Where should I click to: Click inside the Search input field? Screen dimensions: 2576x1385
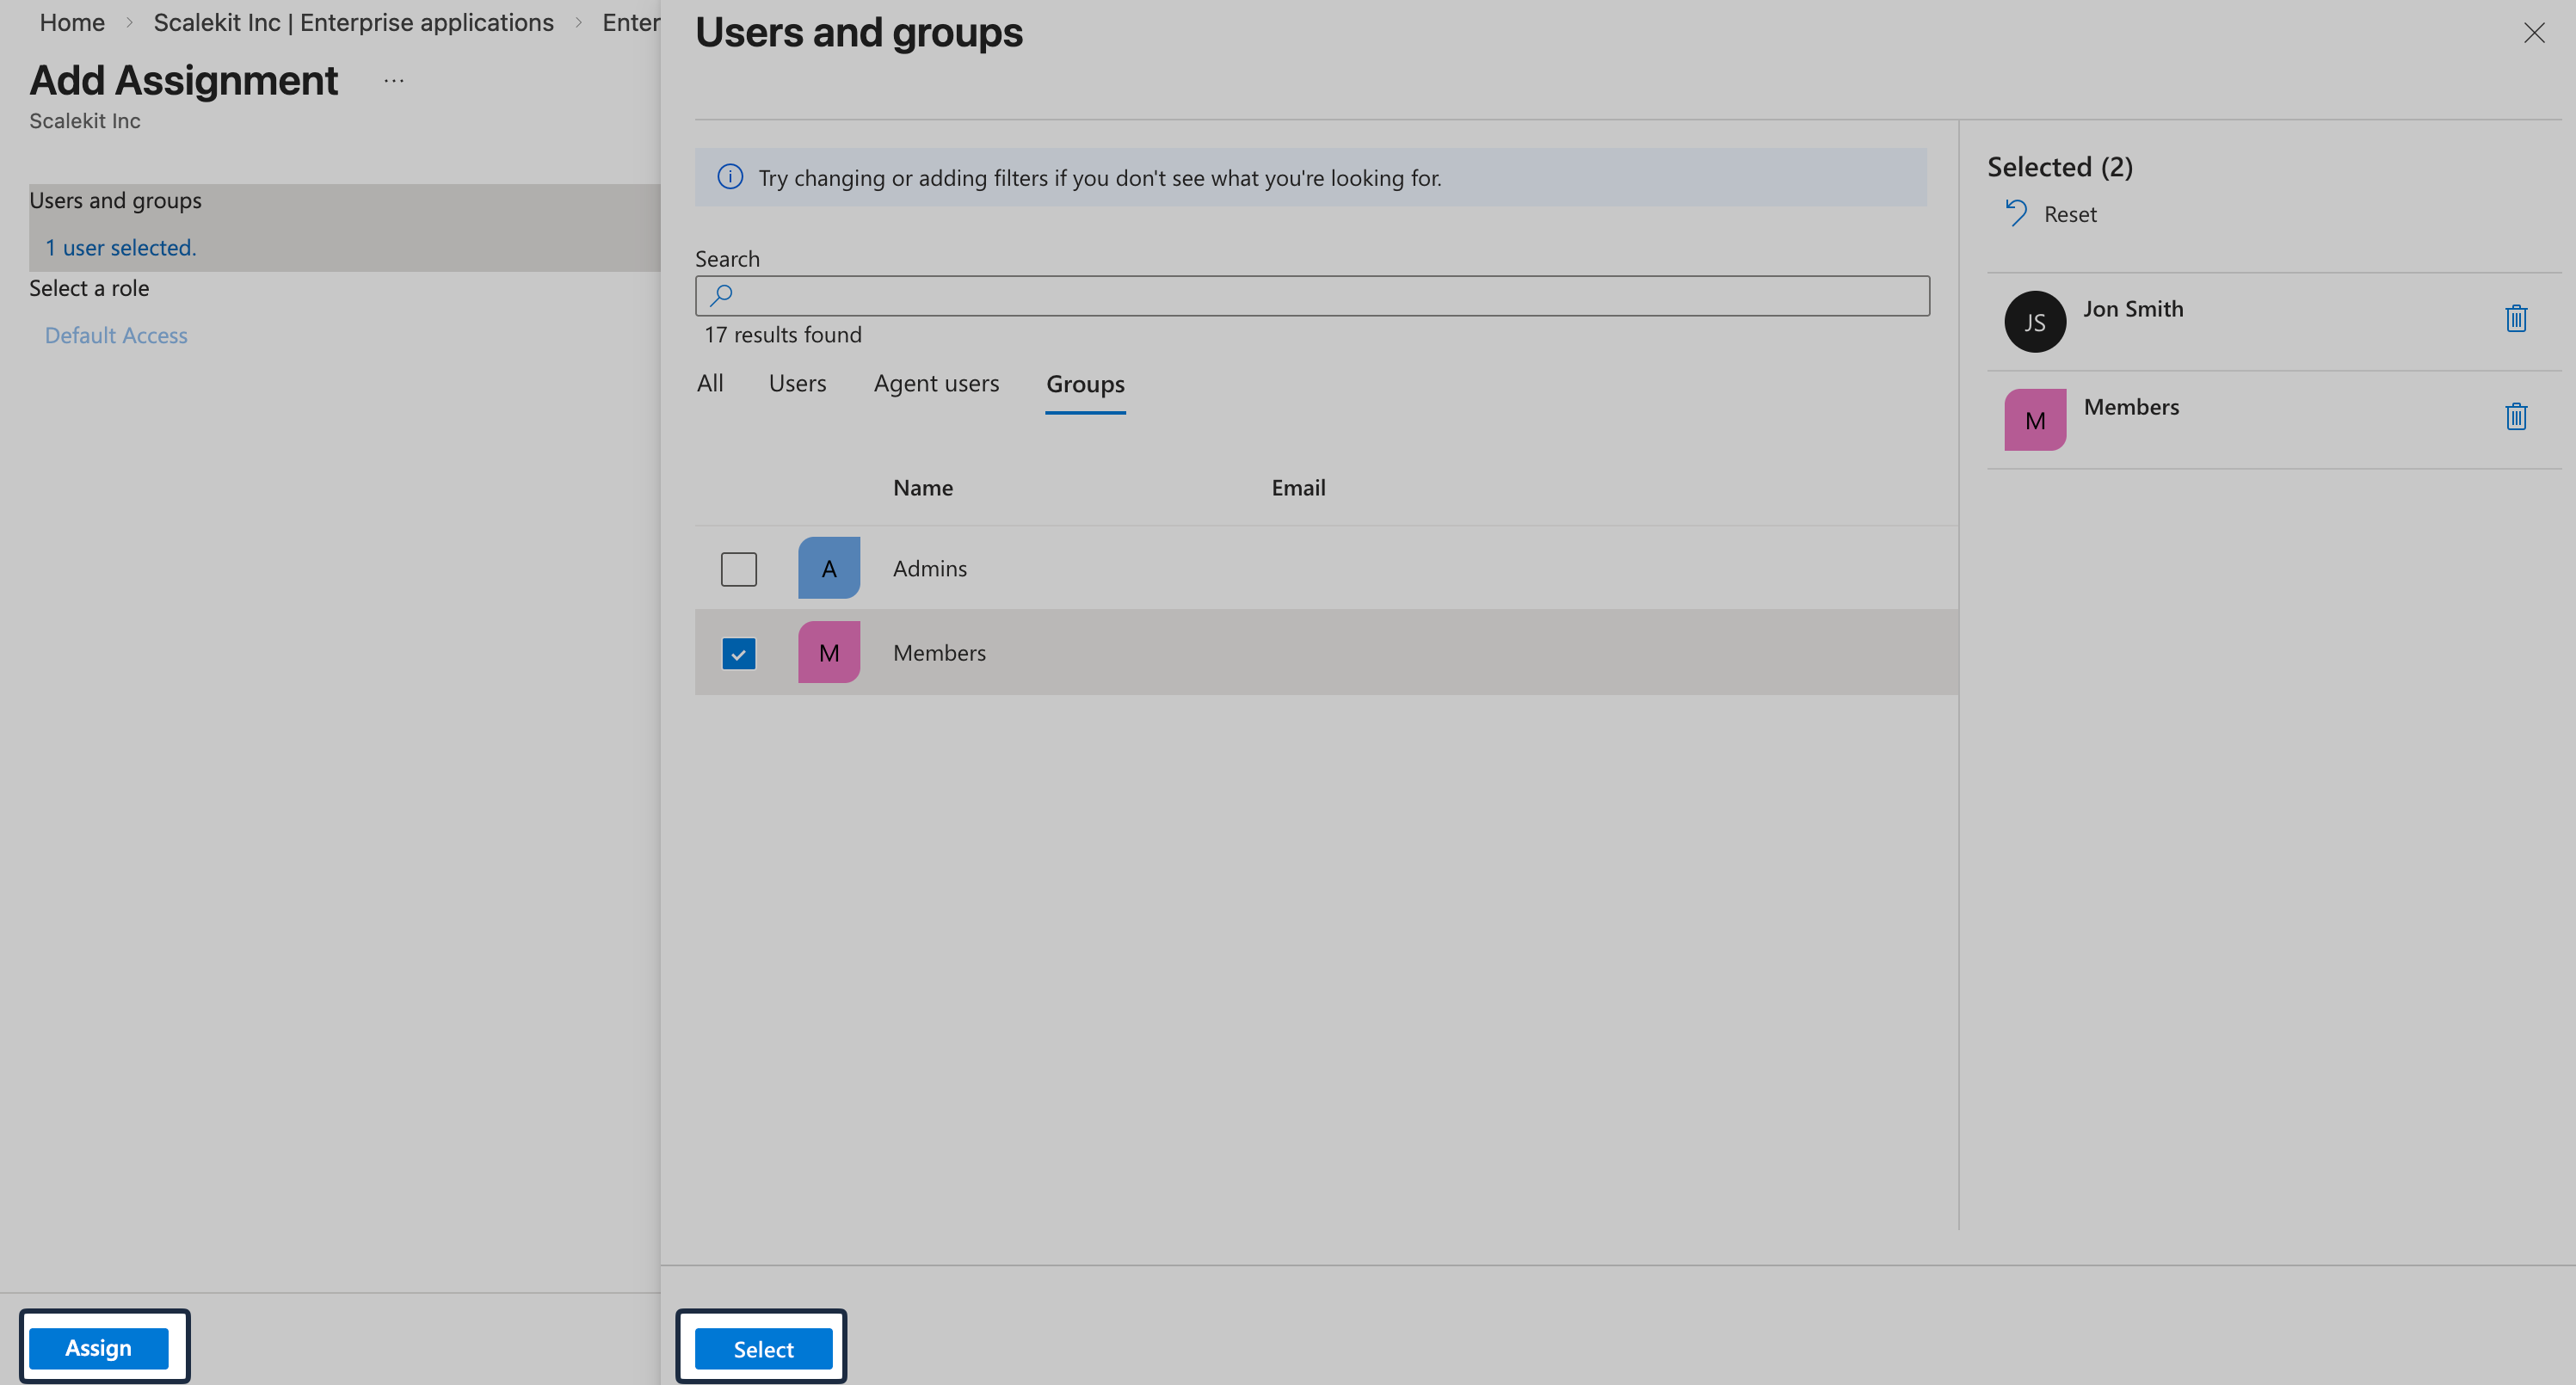(1300, 295)
